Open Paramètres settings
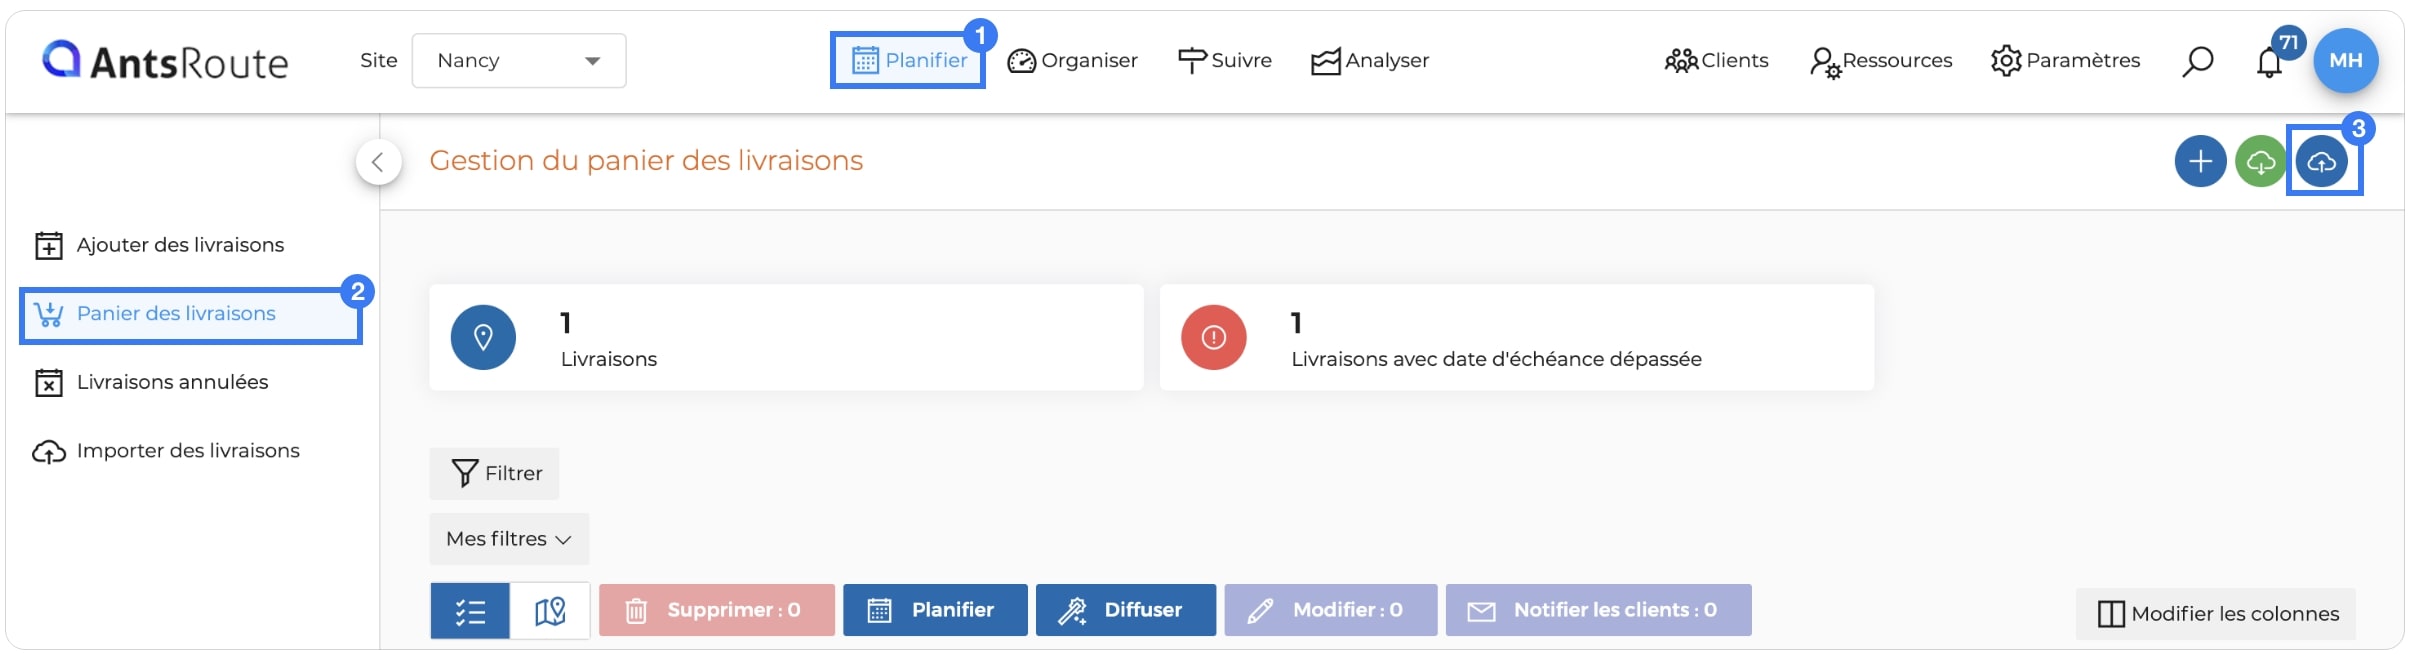This screenshot has height=655, width=2410. (x=2065, y=61)
